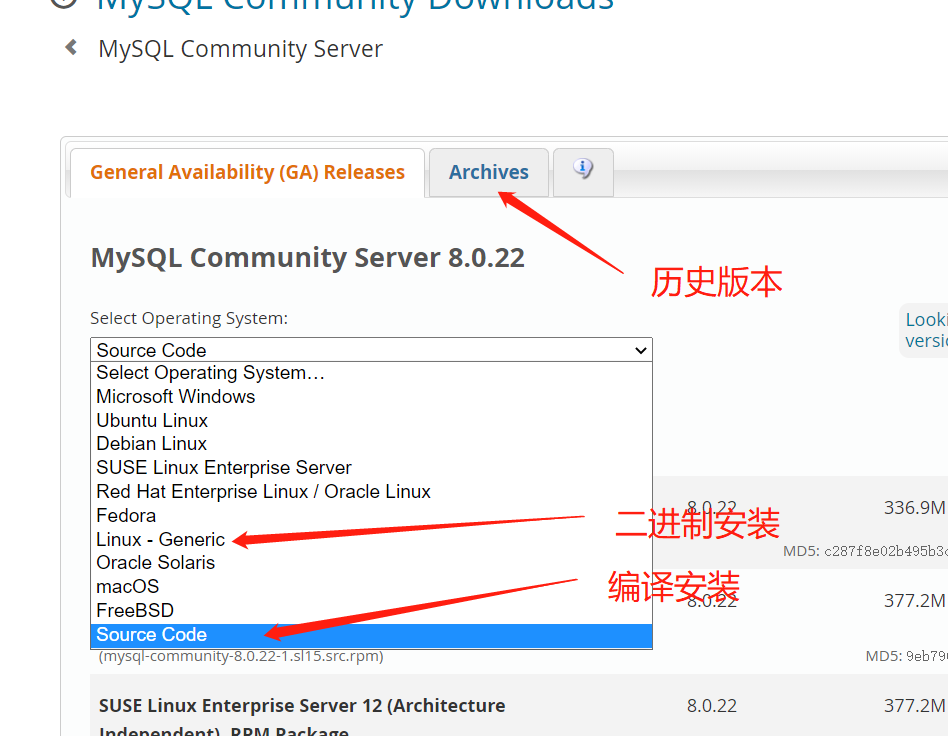The width and height of the screenshot is (948, 736).
Task: Click the 336.9M file size value
Action: click(x=914, y=507)
